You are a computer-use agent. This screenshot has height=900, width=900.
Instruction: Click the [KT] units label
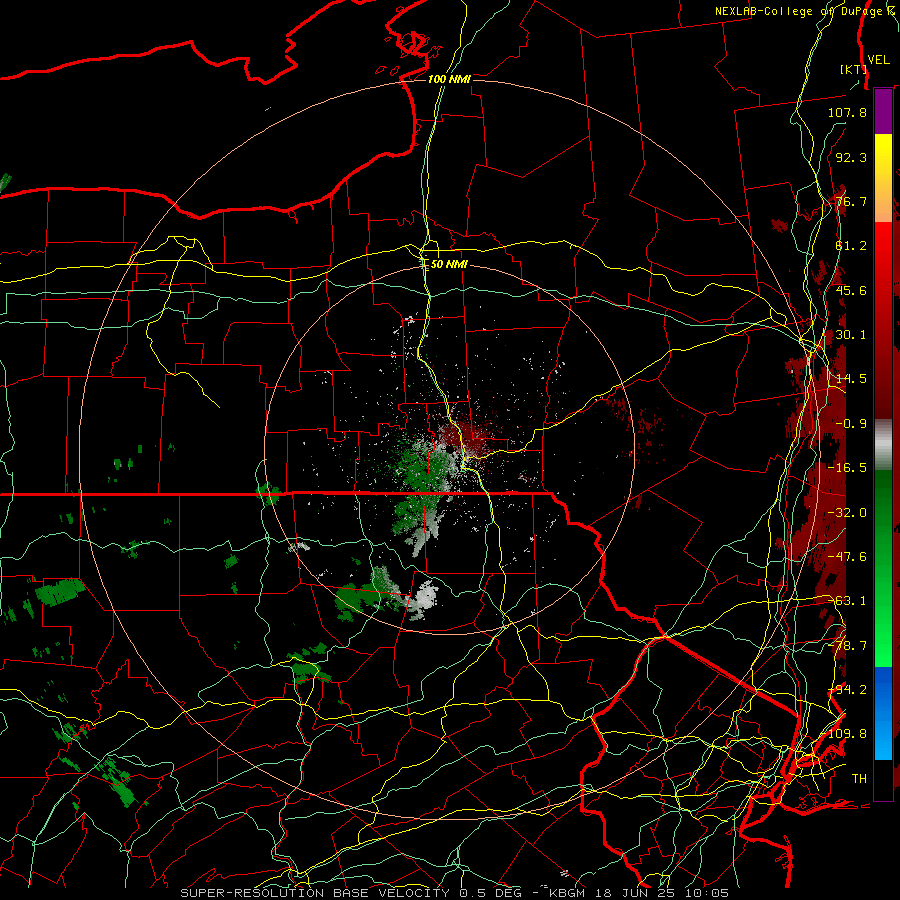[x=853, y=69]
